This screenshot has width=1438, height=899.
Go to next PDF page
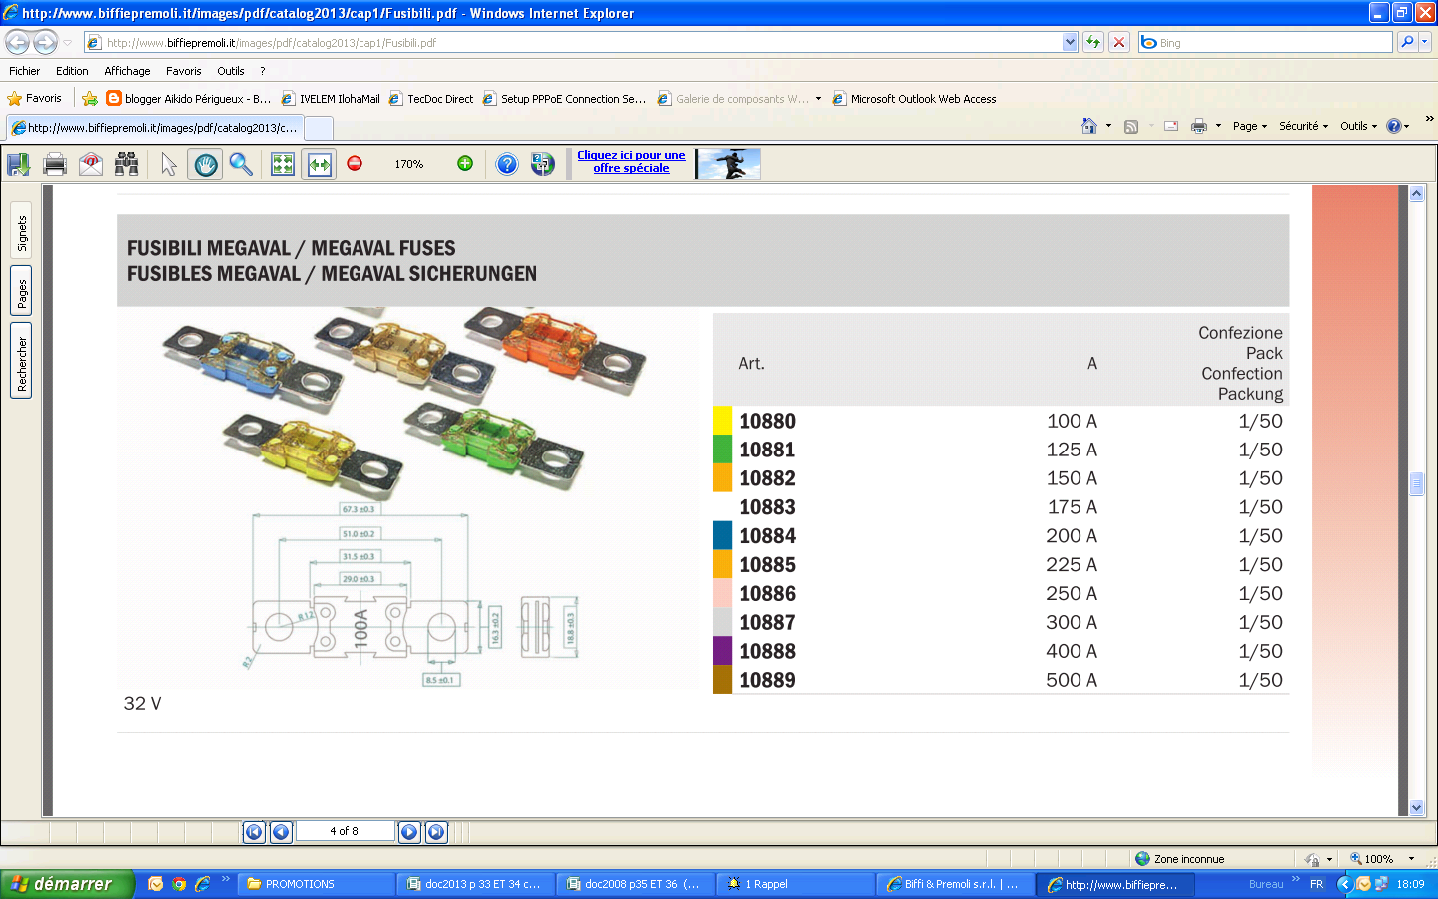pyautogui.click(x=409, y=831)
